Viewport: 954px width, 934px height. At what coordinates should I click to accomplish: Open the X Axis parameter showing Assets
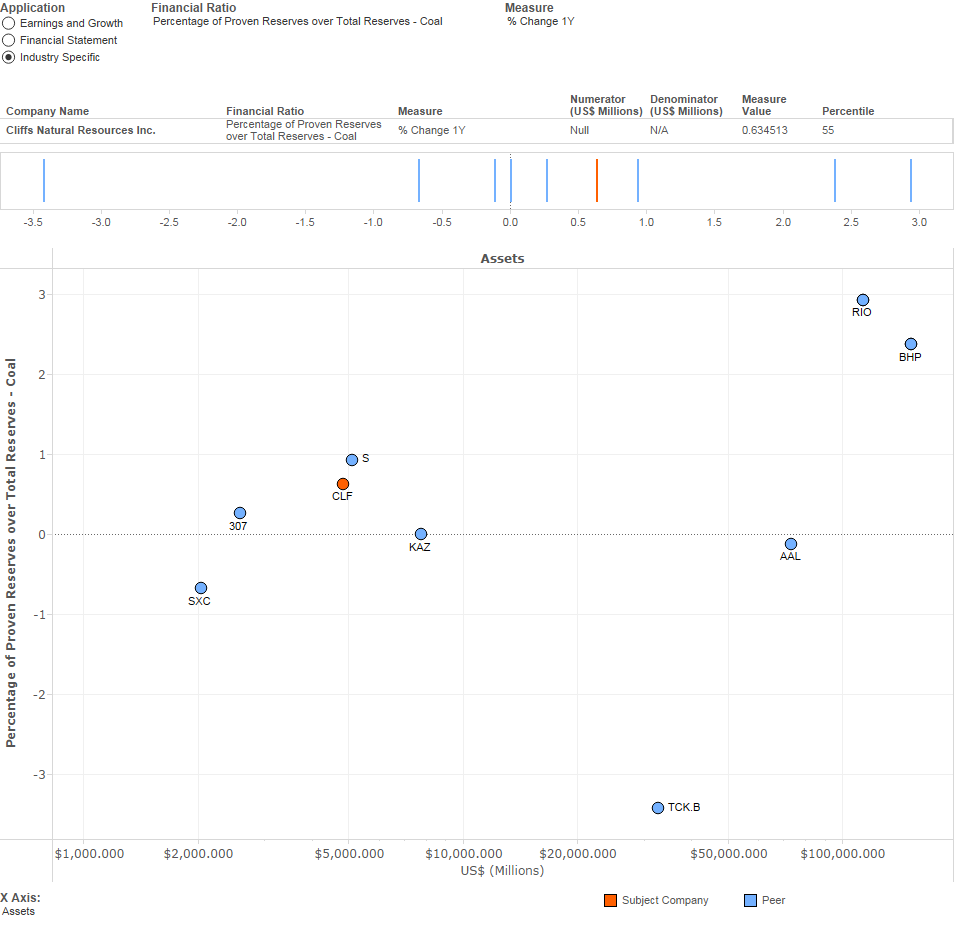(18, 911)
